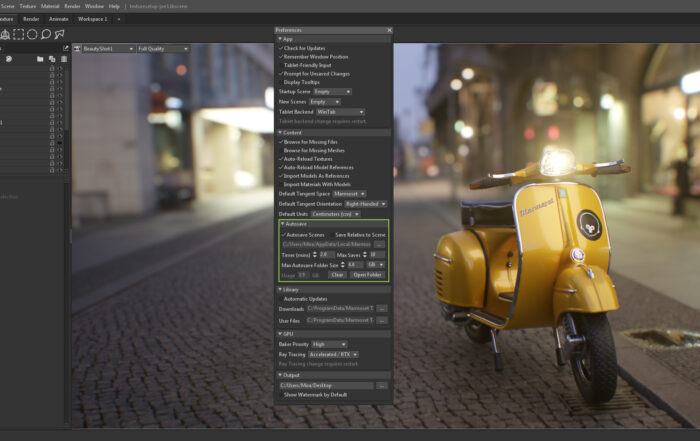Open the Ray Tracing dropdown
Screen dimensions: 700x441
tap(333, 354)
